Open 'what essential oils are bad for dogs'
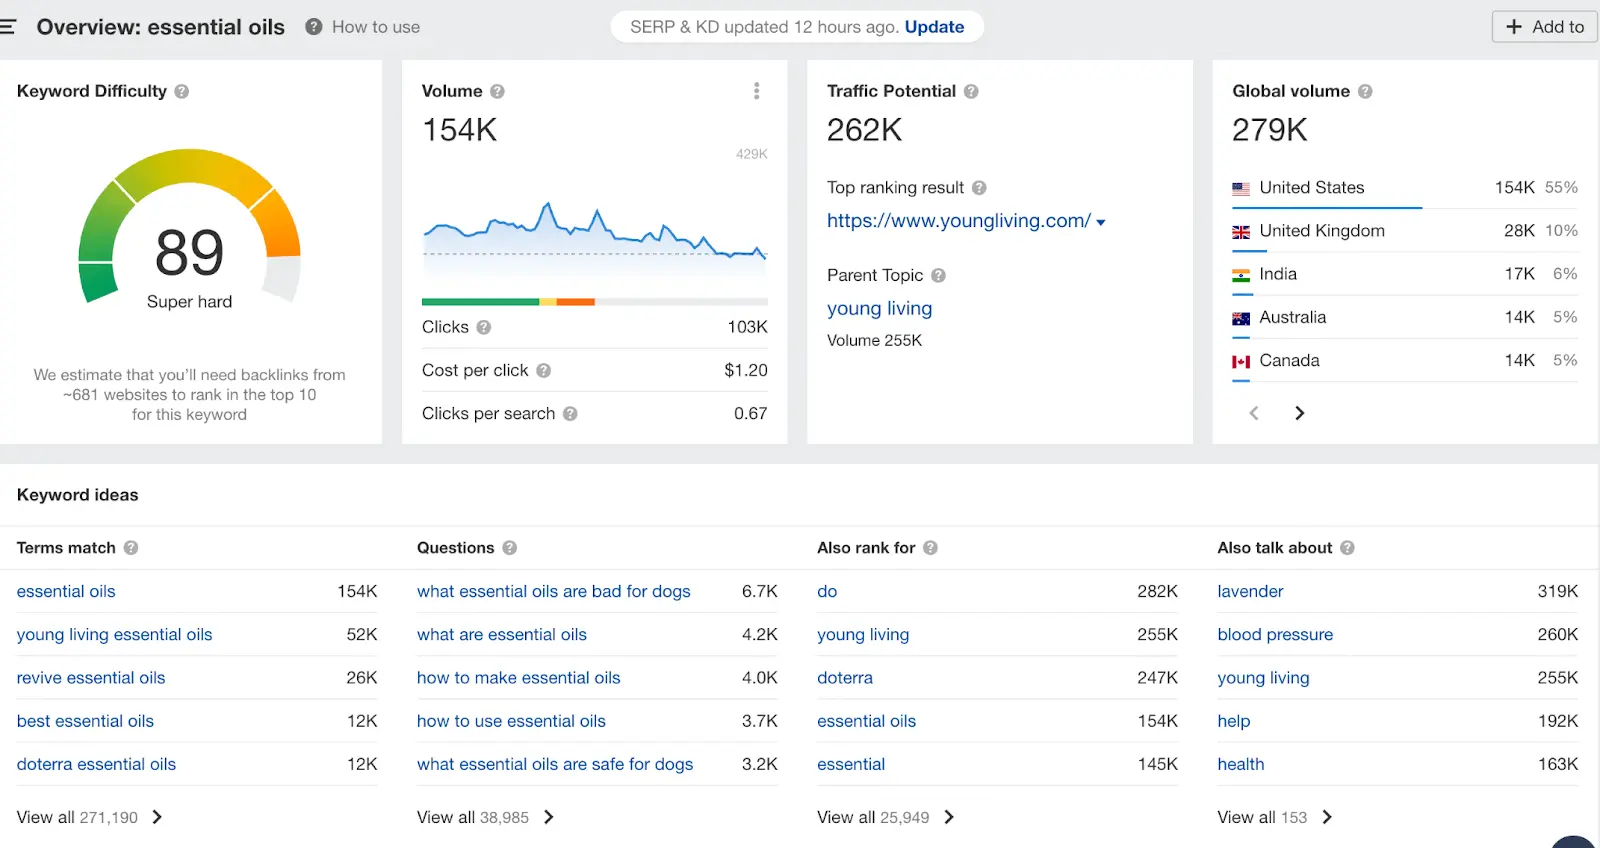The image size is (1600, 848). coord(553,591)
